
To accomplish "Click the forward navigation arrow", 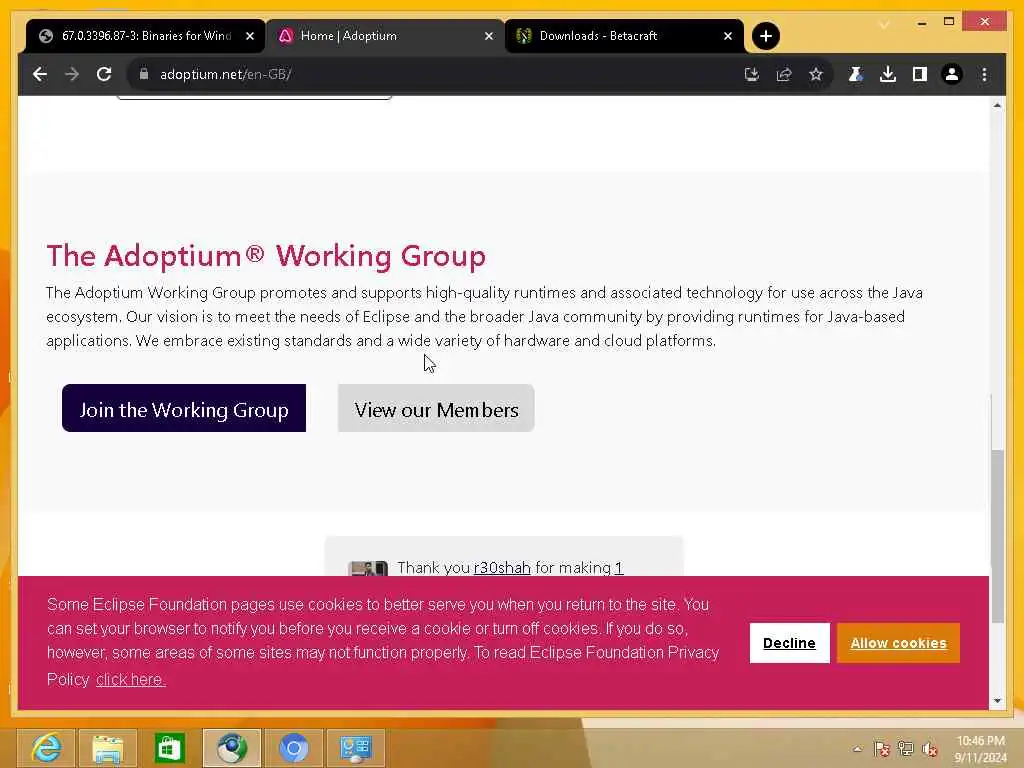I will [72, 74].
